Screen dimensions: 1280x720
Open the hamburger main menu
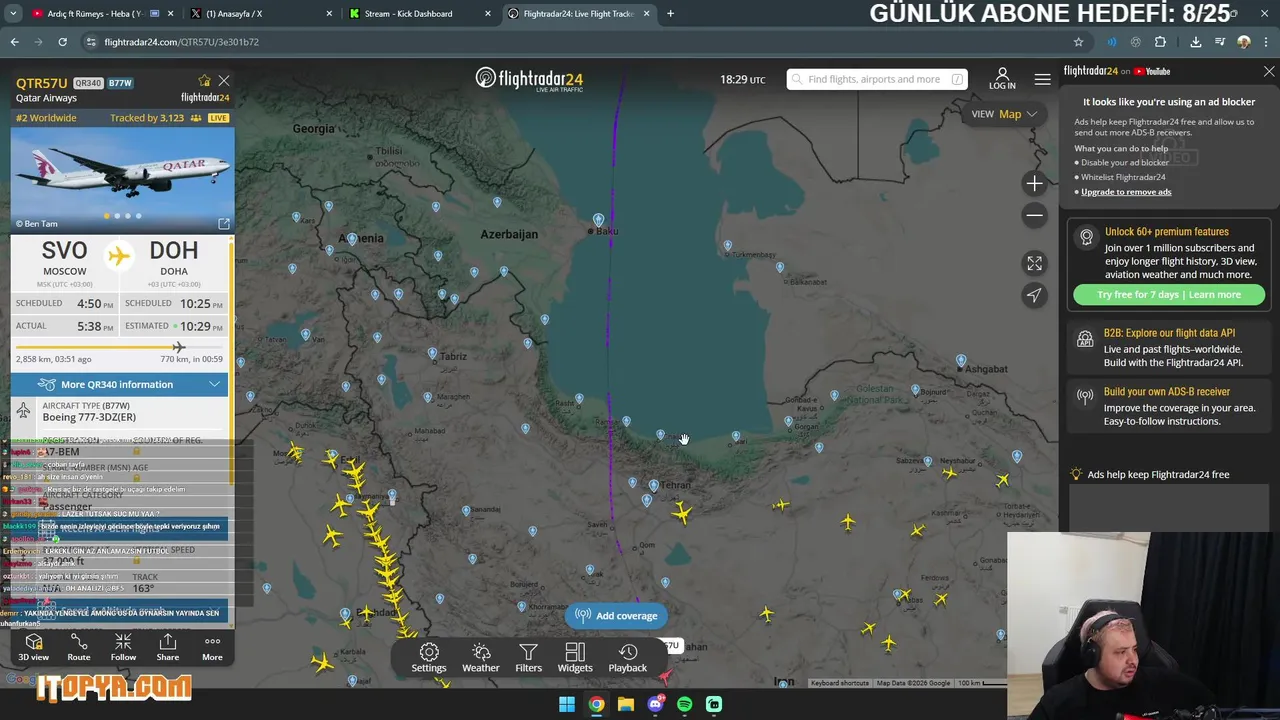pyautogui.click(x=1042, y=79)
